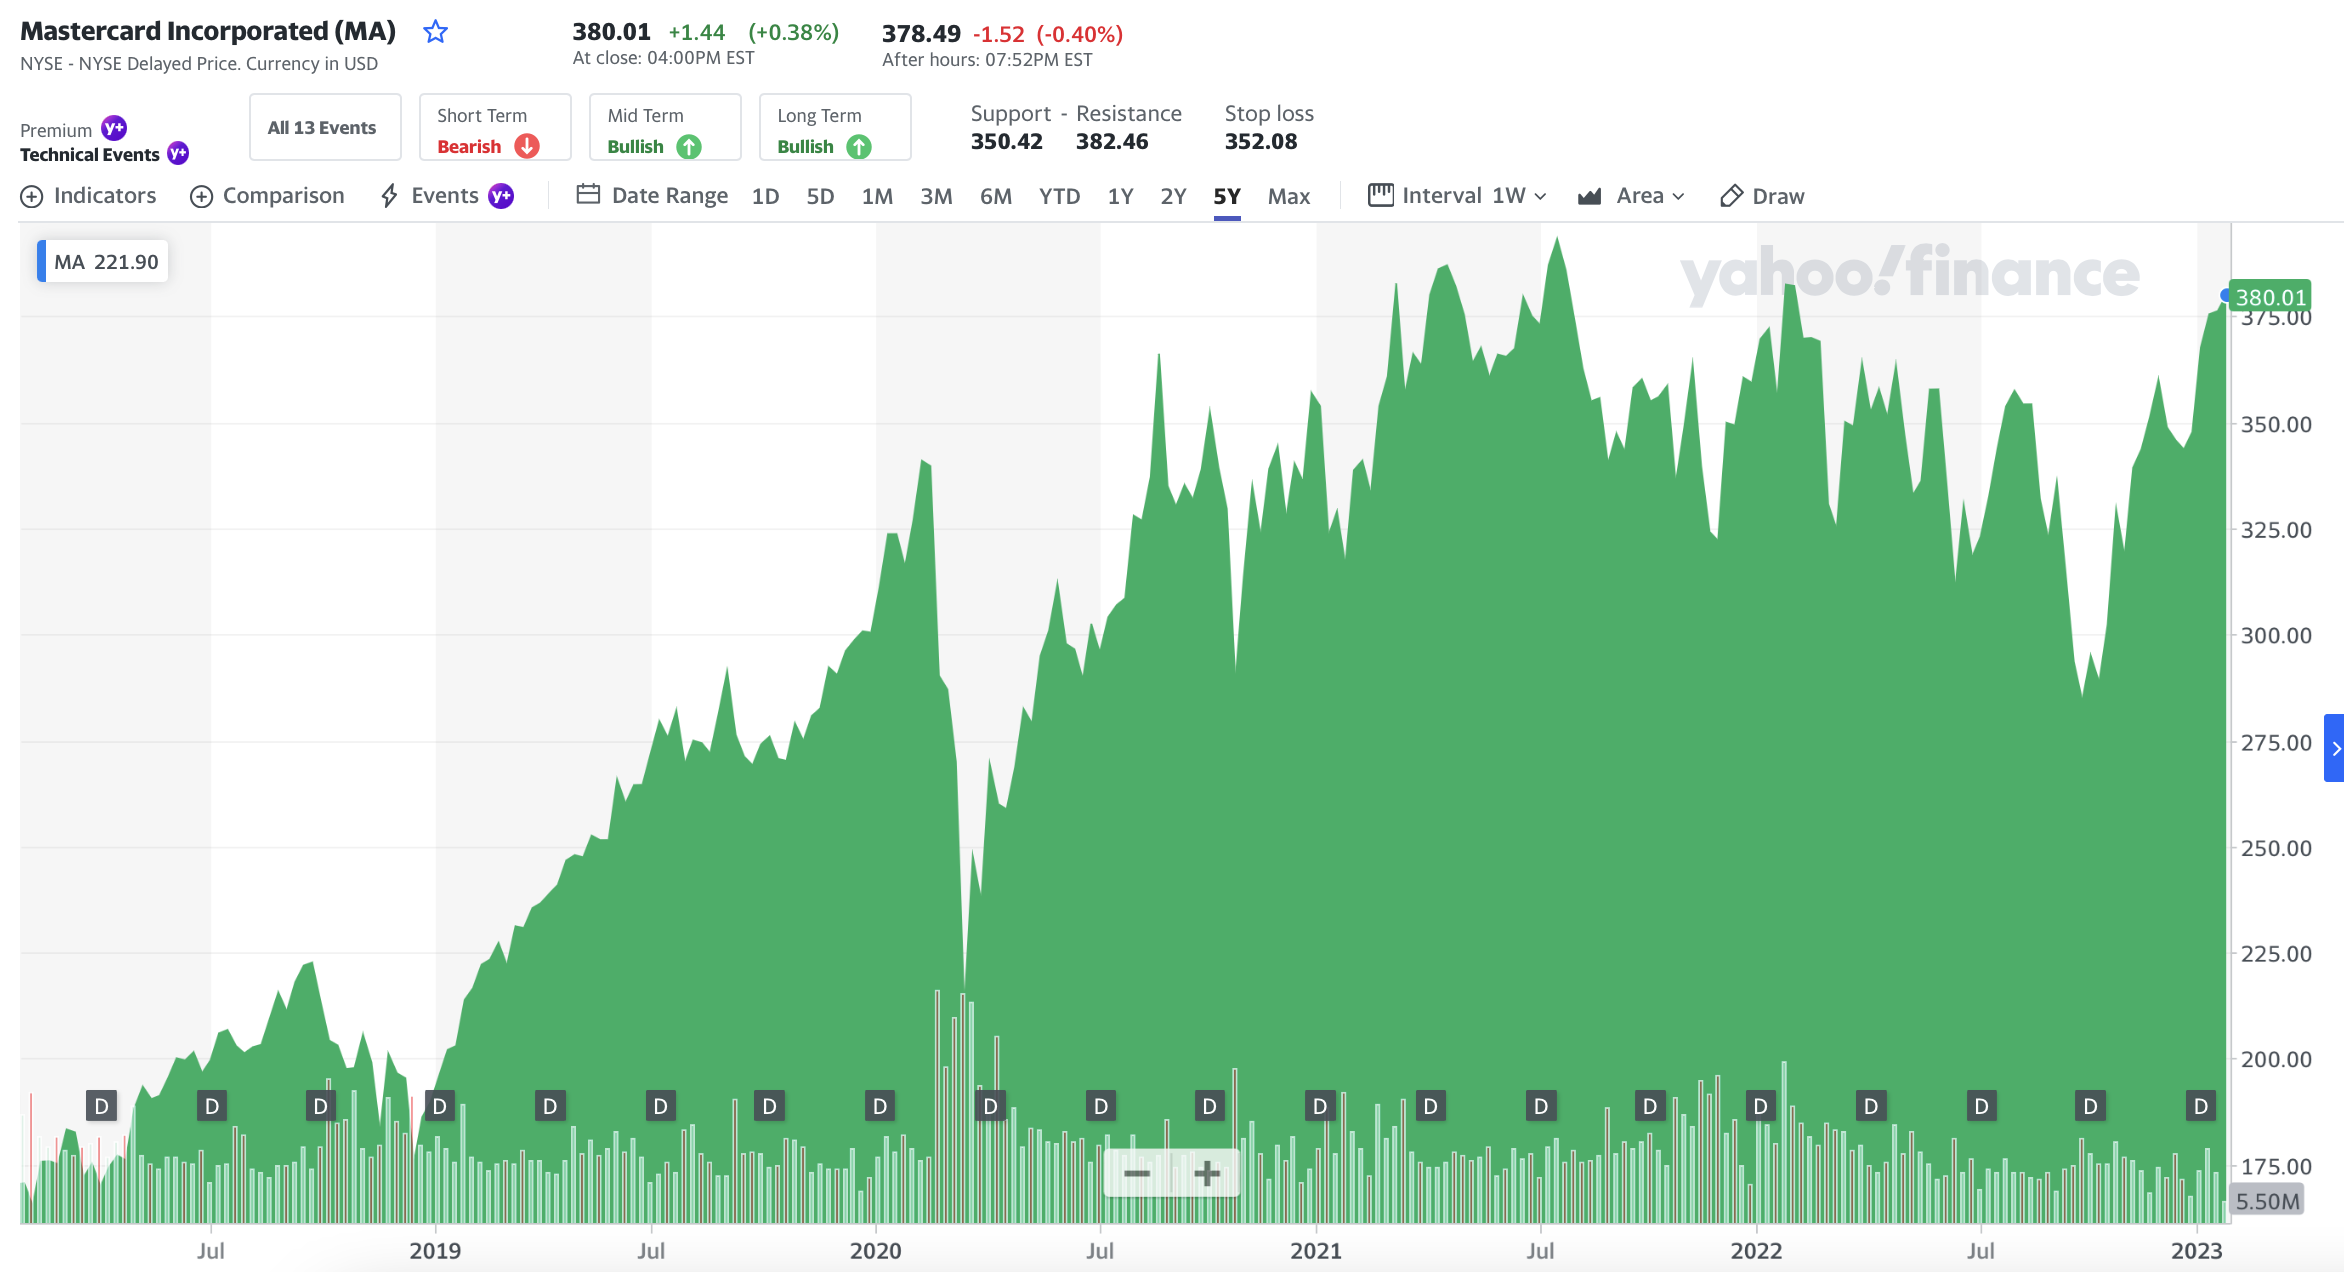Open dividend D marker at start of 2022
This screenshot has height=1272, width=2344.
click(x=1761, y=1106)
